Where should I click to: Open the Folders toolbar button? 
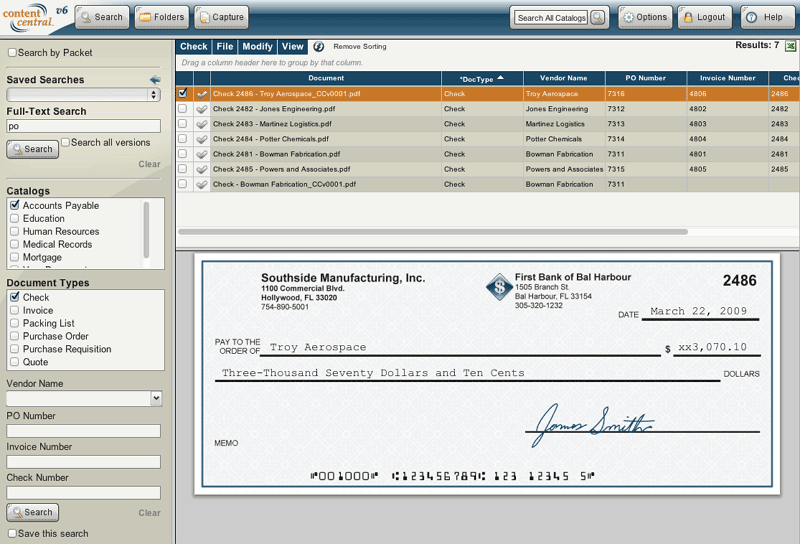coord(162,17)
